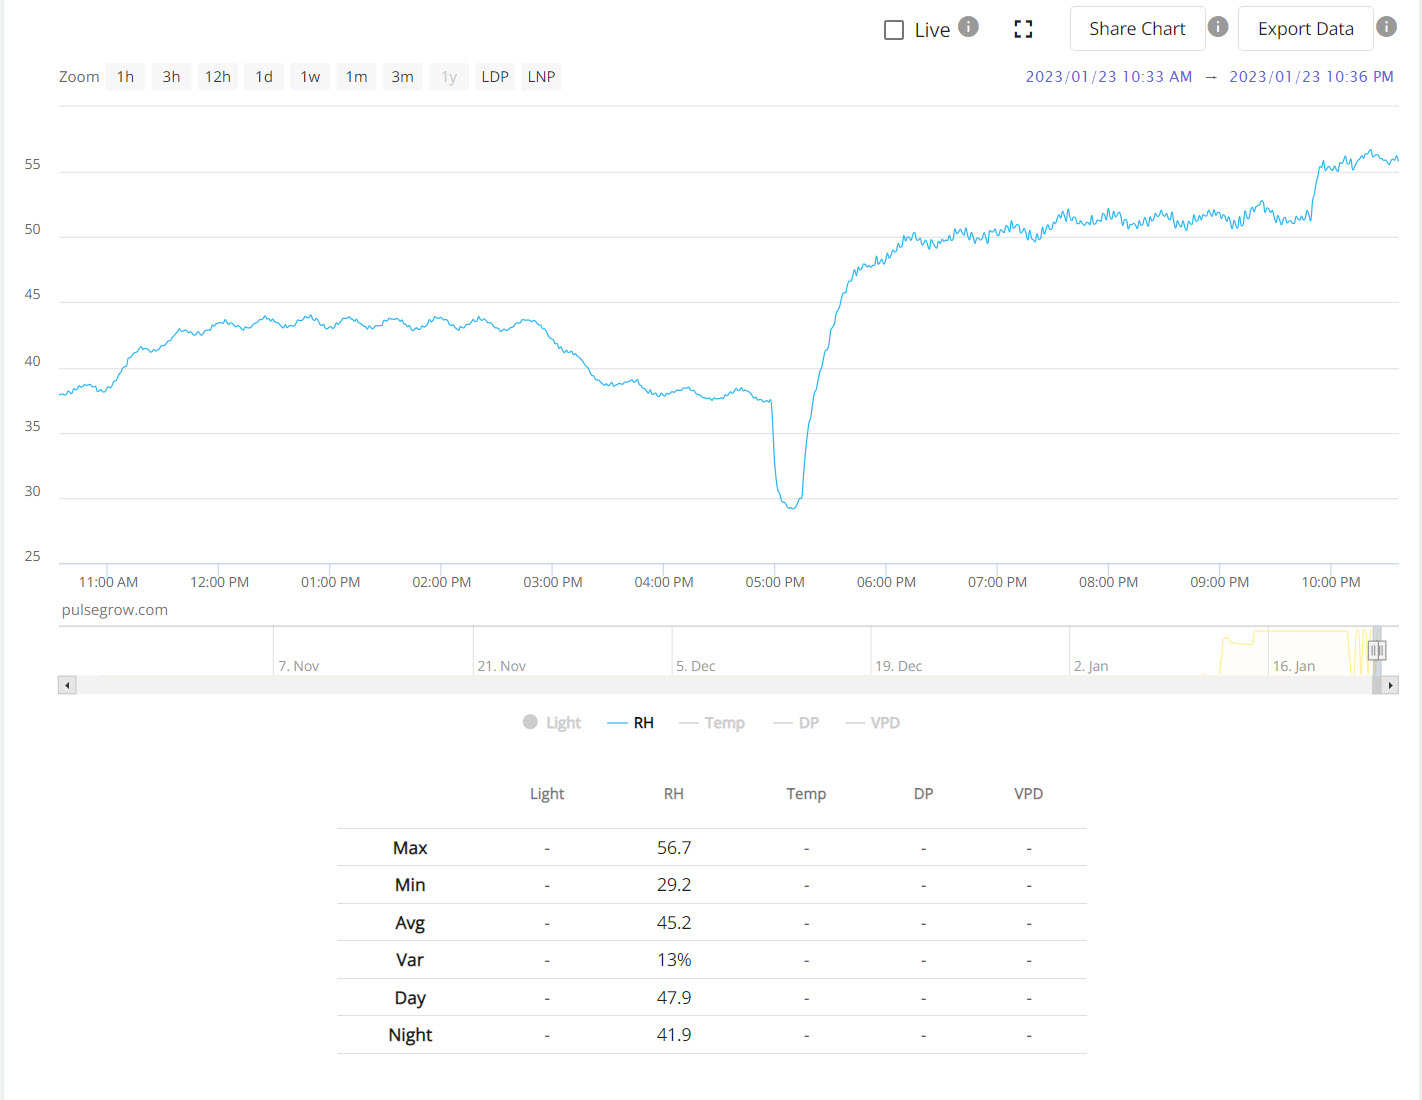Click the Night row label
Screen dimensions: 1422x1100
click(x=410, y=1035)
